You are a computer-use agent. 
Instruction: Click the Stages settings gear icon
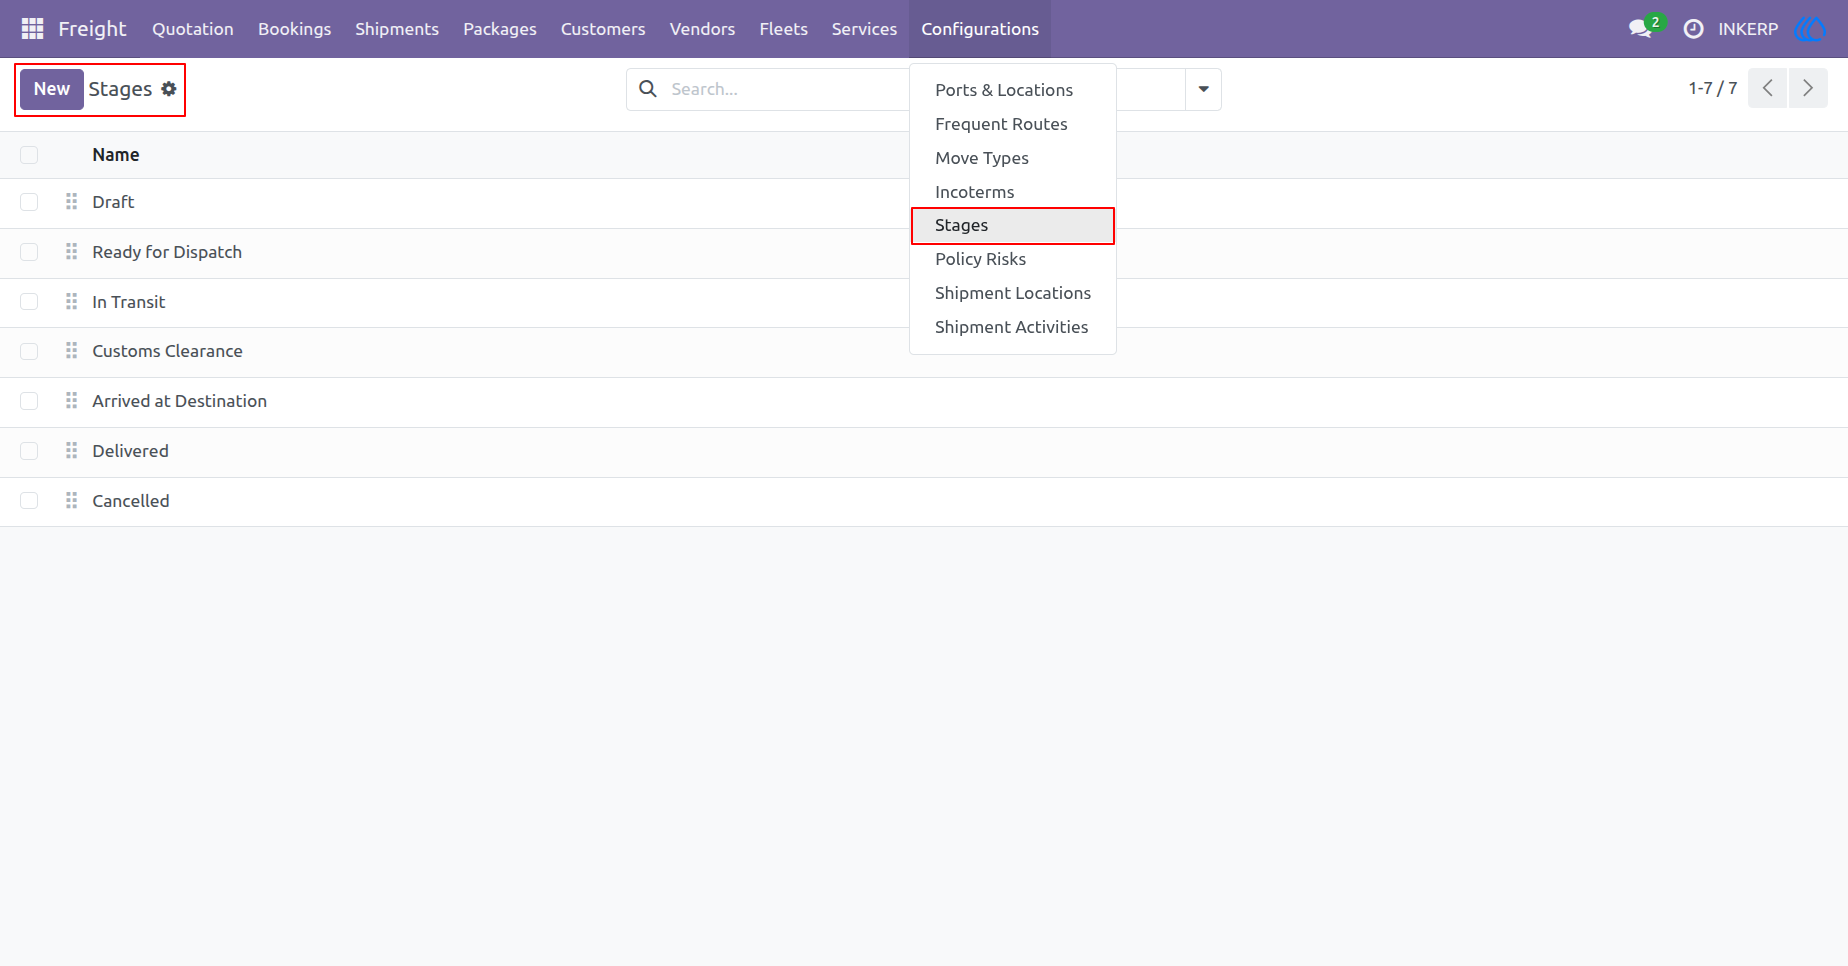pyautogui.click(x=169, y=89)
